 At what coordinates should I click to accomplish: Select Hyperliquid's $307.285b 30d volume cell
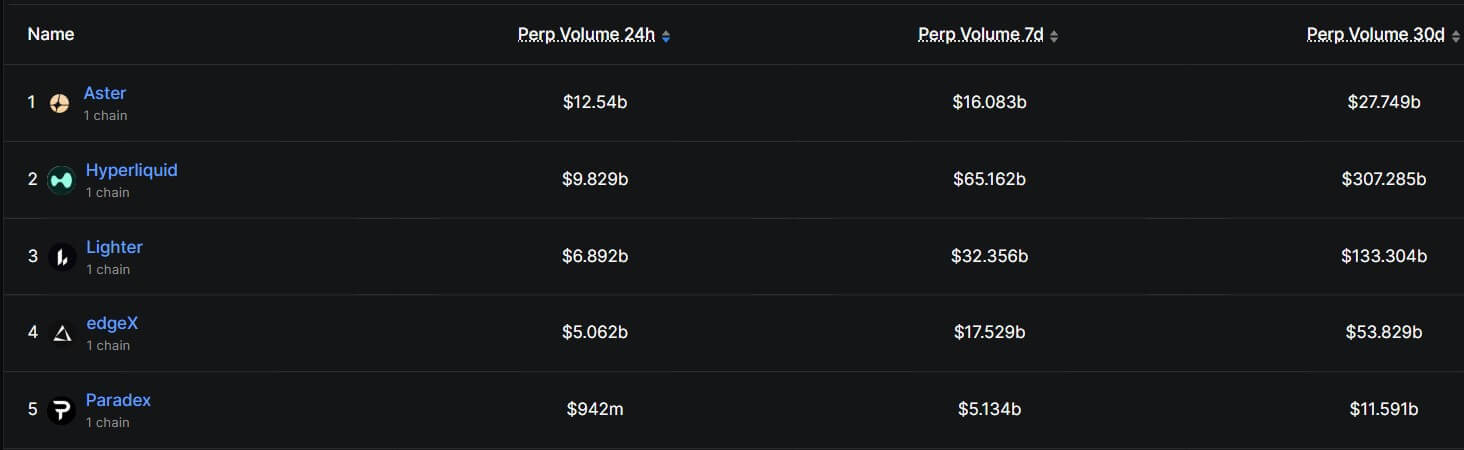point(1384,179)
